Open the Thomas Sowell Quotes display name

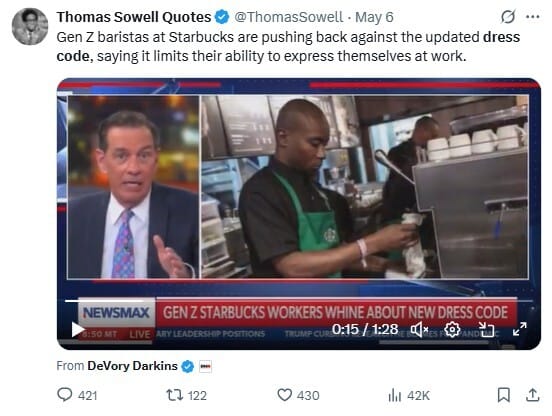point(134,17)
